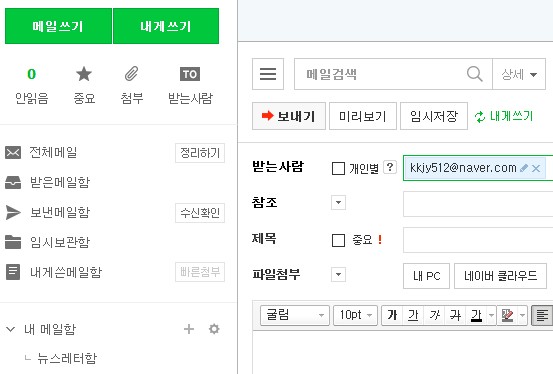Click the green 메일쓰기 button

(x=58, y=26)
